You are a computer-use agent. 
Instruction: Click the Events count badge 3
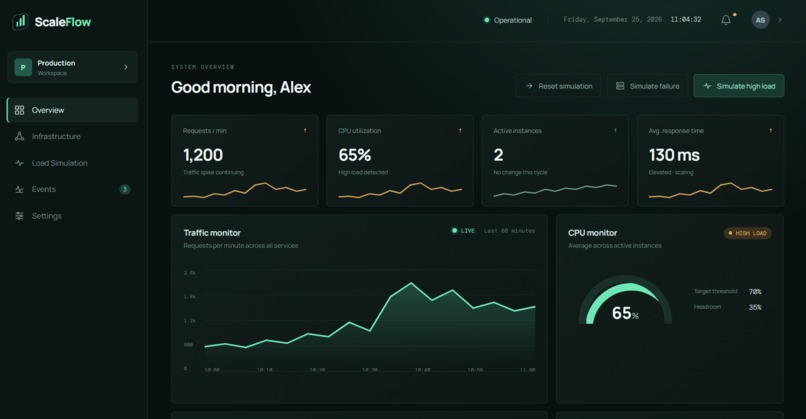tap(125, 189)
